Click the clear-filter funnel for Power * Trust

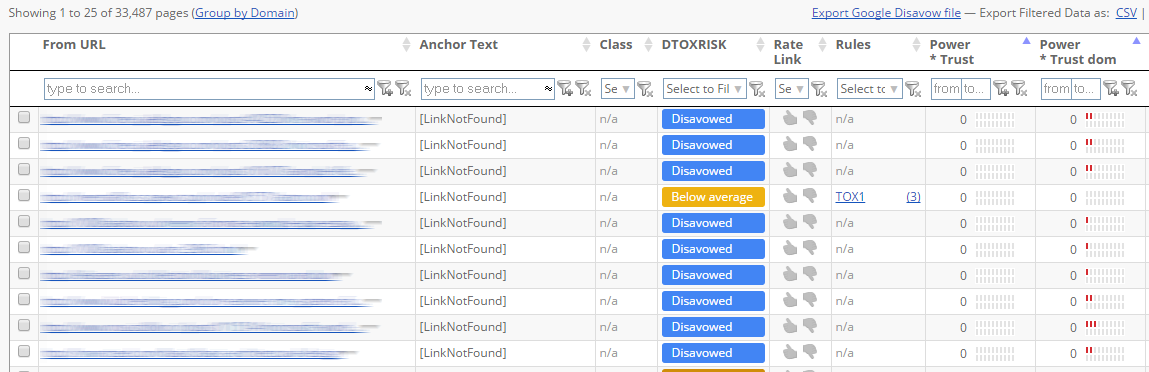pyautogui.click(x=1019, y=89)
